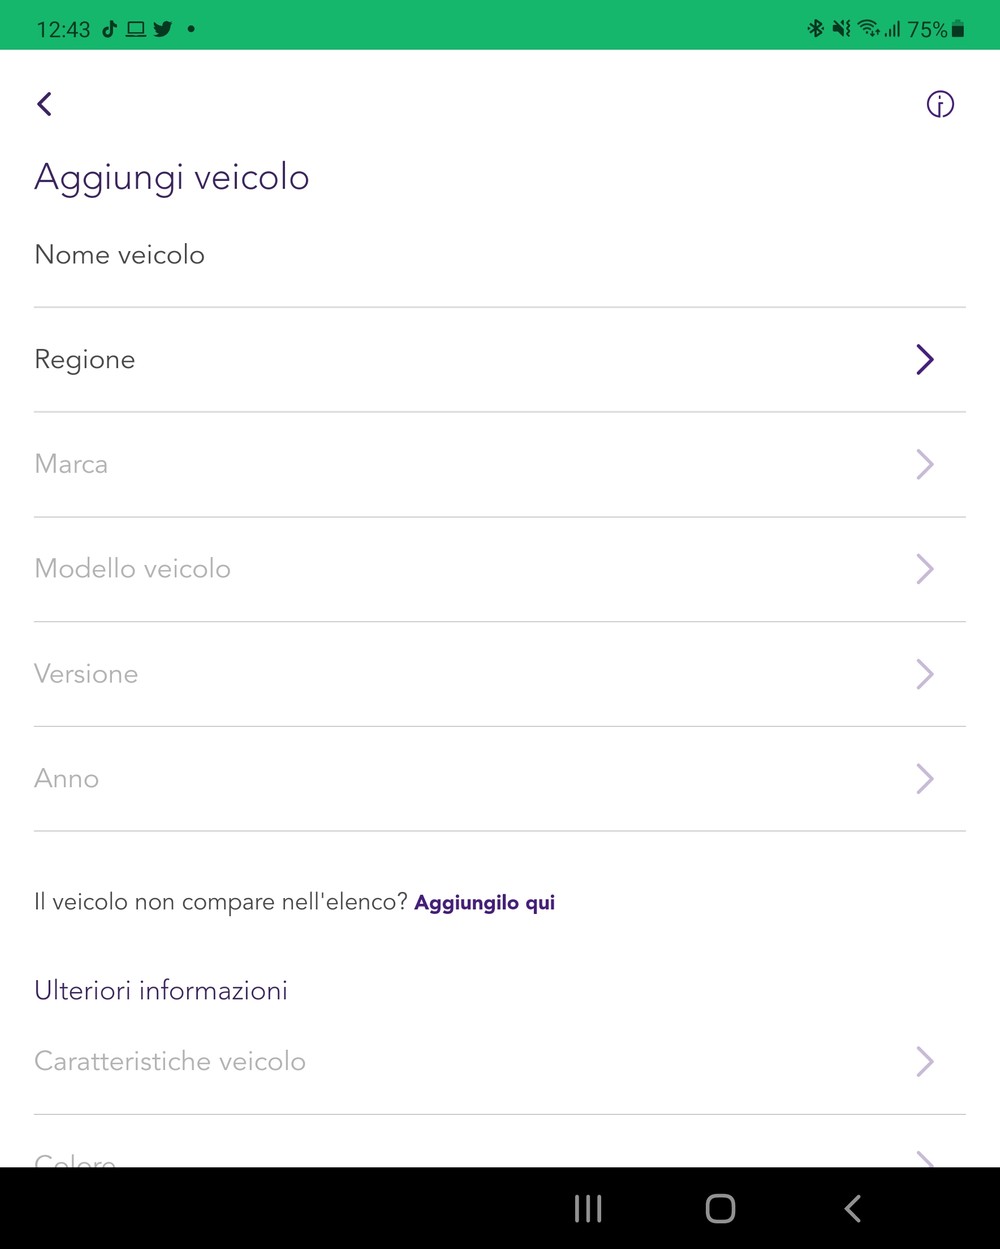Image resolution: width=1000 pixels, height=1249 pixels.
Task: Expand the Anno chevron arrow
Action: (x=925, y=778)
